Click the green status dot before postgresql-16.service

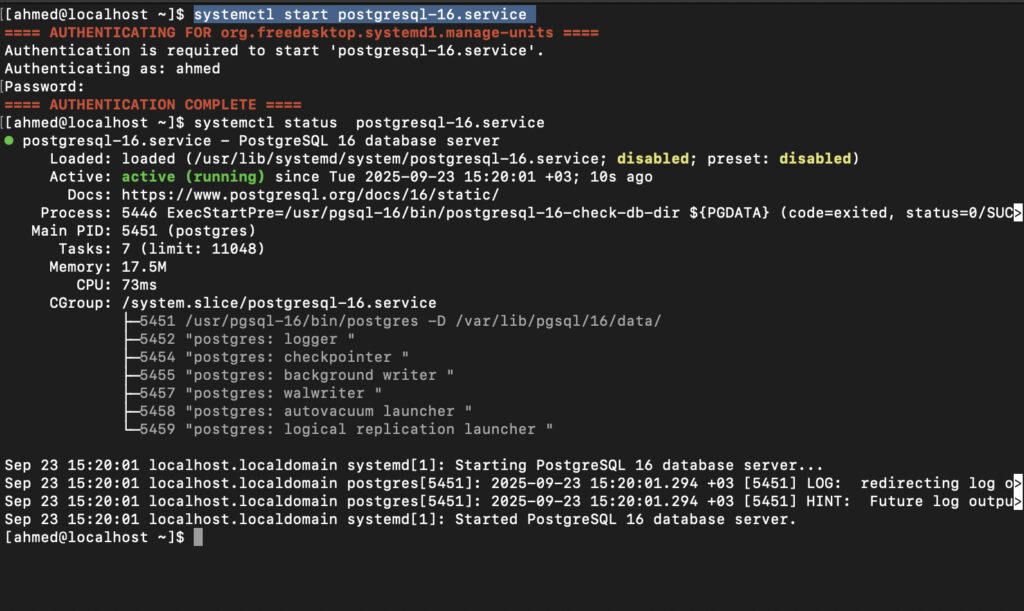pyautogui.click(x=9, y=141)
